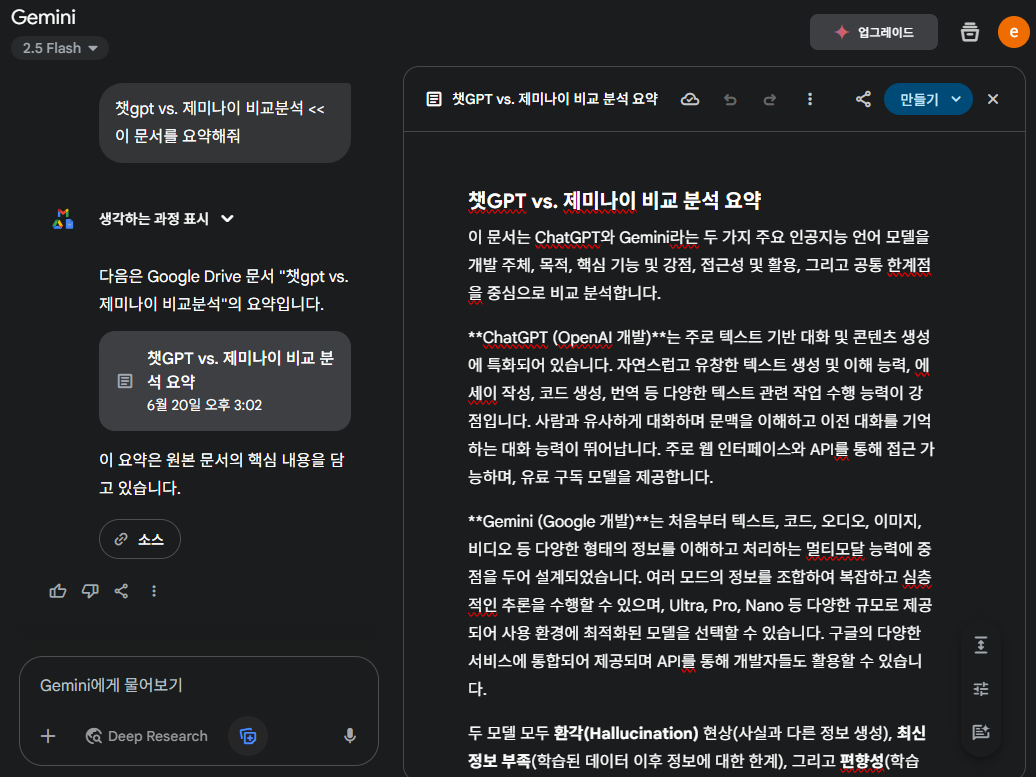
Task: Click the Google Workspace icon beside response
Action: 63,219
